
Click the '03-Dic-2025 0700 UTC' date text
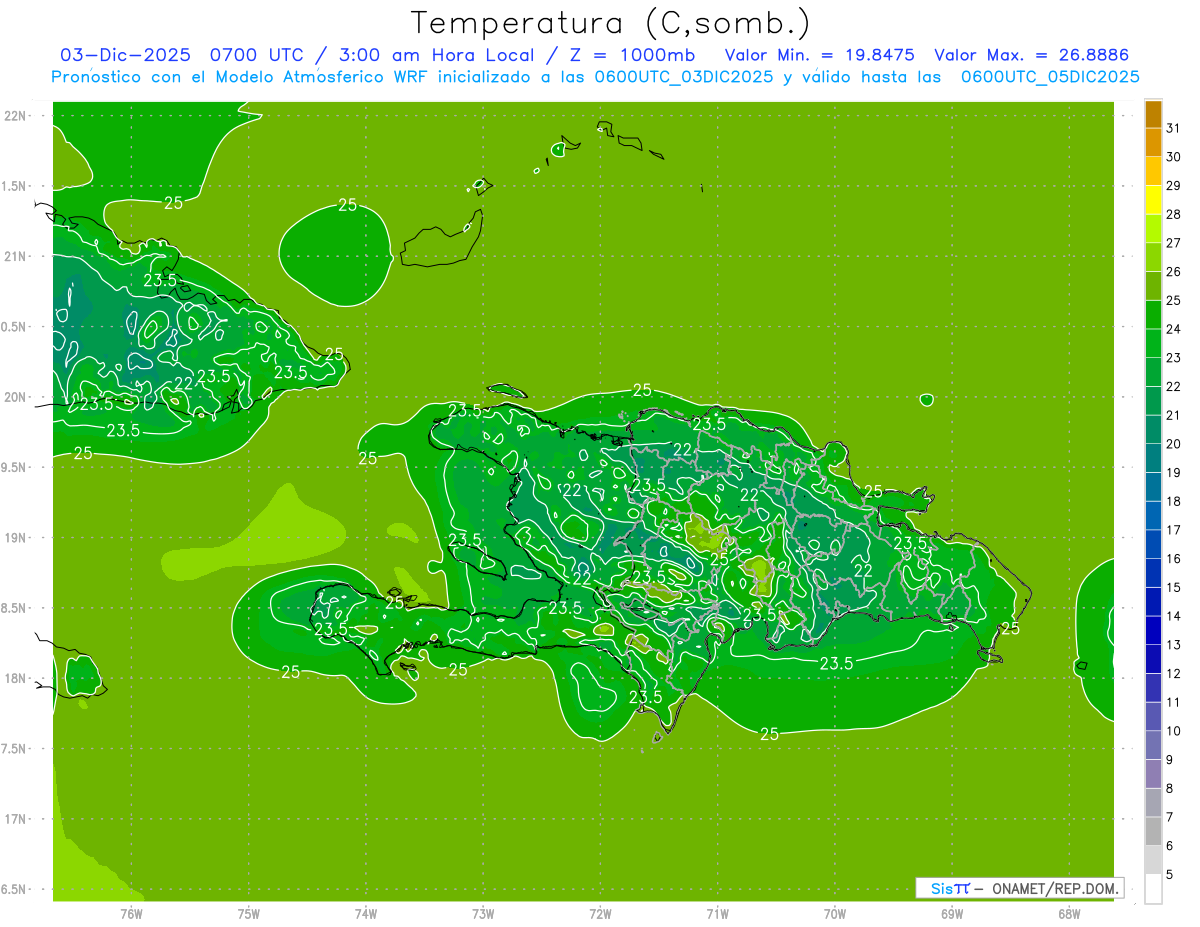[181, 55]
